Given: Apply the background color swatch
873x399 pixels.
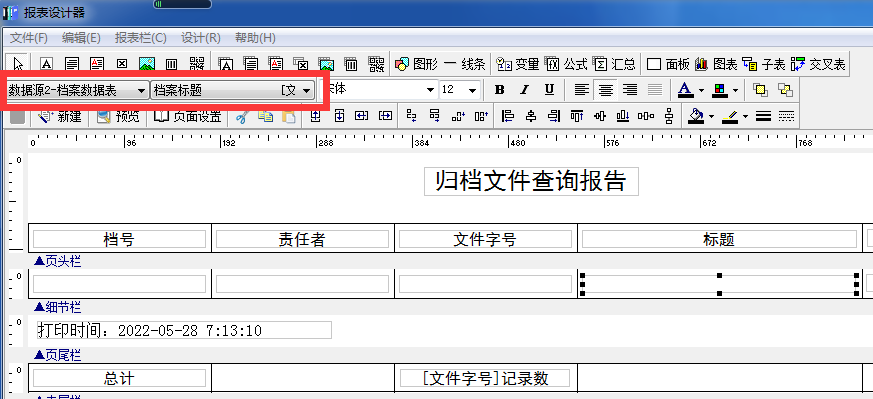Looking at the screenshot, I should [720, 90].
